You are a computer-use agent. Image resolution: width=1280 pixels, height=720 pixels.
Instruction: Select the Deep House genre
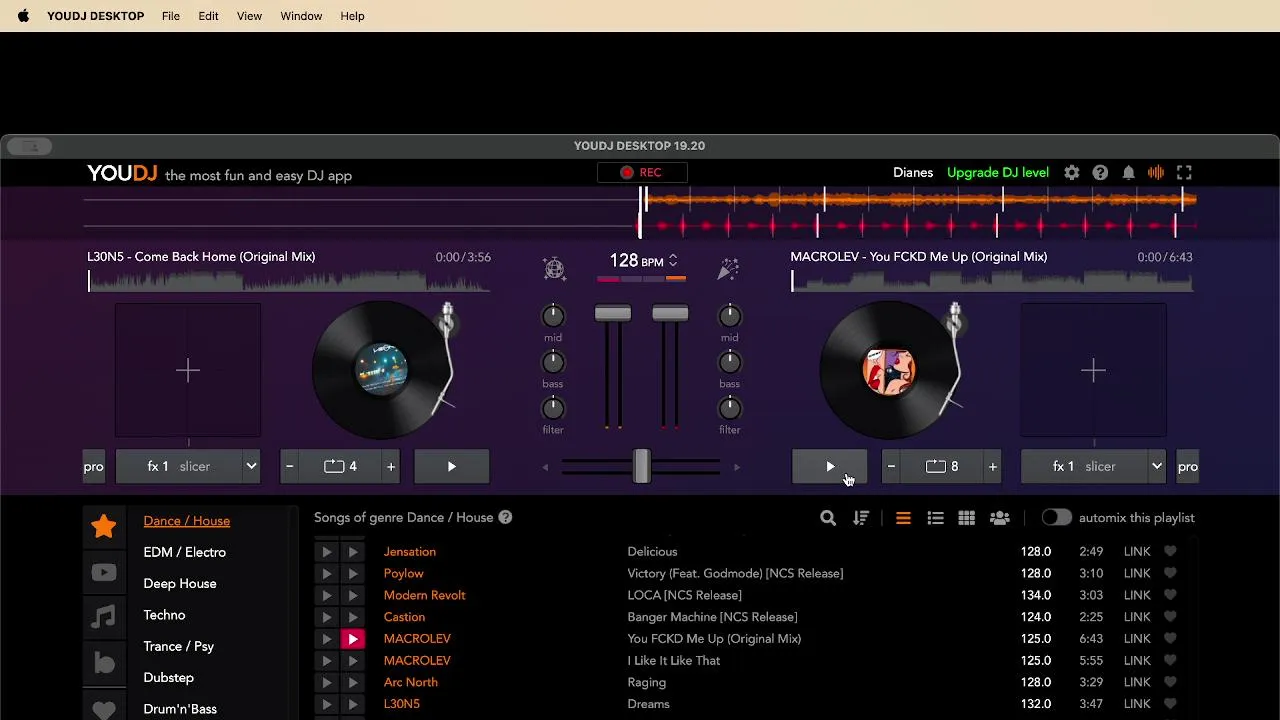point(180,584)
